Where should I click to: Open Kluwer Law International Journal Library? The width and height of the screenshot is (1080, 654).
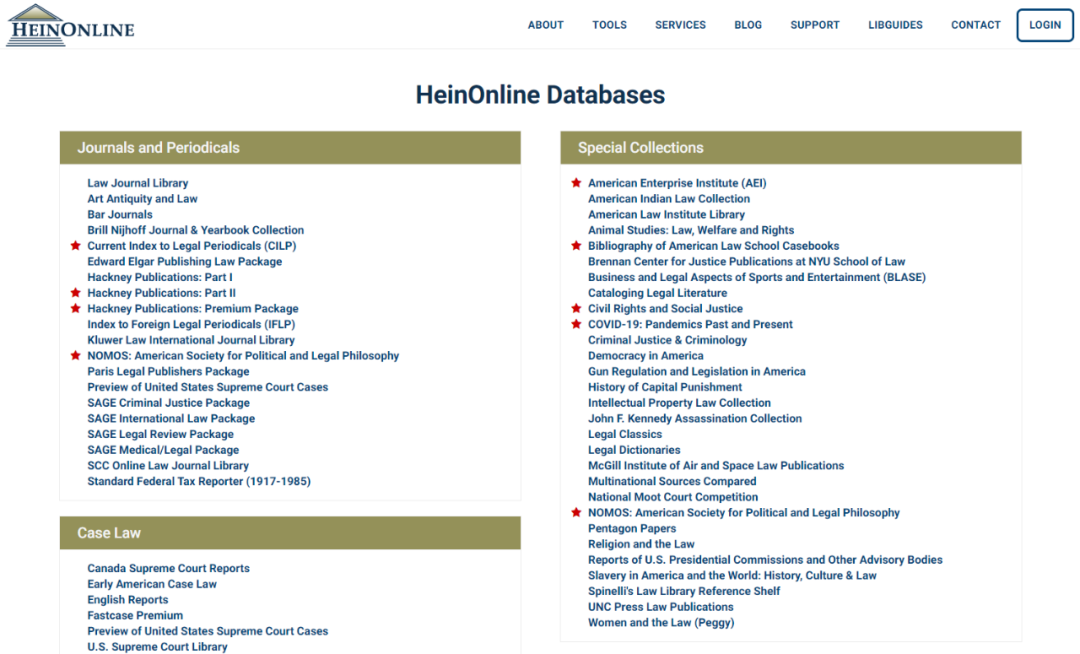pos(191,340)
